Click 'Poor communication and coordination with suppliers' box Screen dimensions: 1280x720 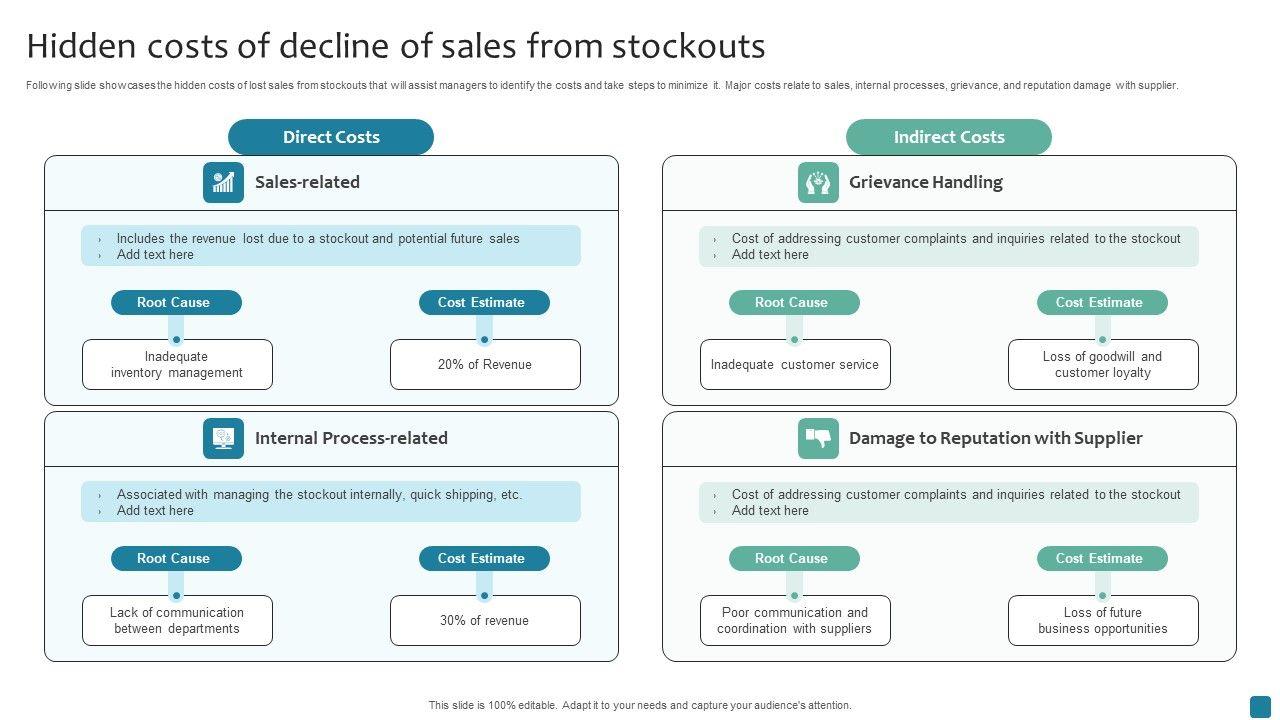point(795,620)
